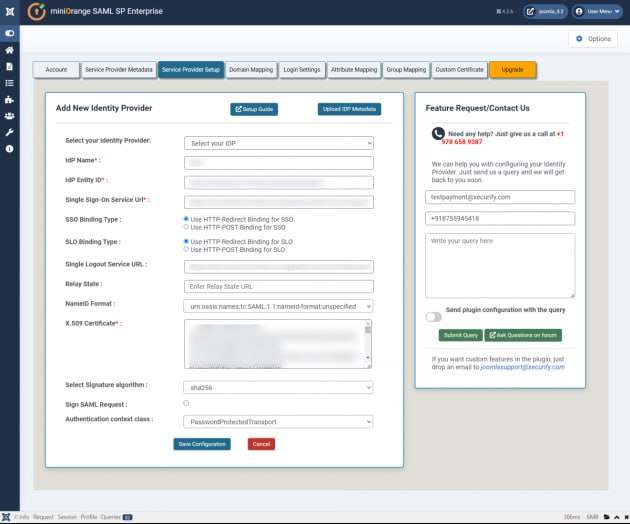Viewport: 630px width, 524px height.
Task: Expand the NameID Format dropdown
Action: 278,306
